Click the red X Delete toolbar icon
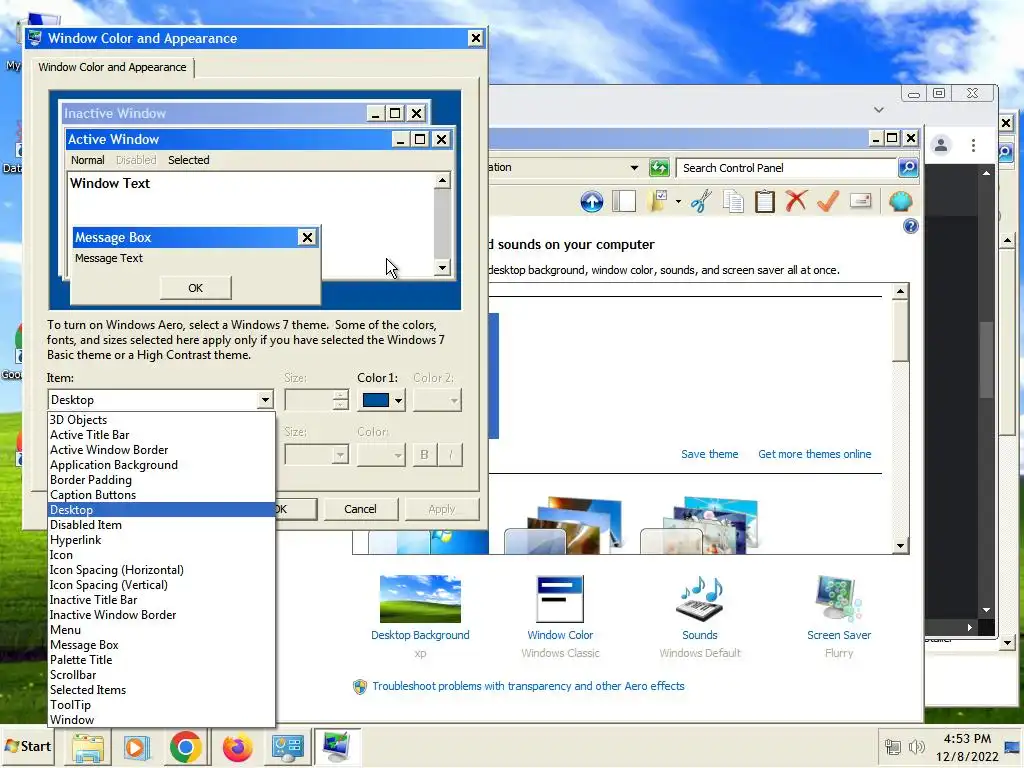 [x=796, y=201]
